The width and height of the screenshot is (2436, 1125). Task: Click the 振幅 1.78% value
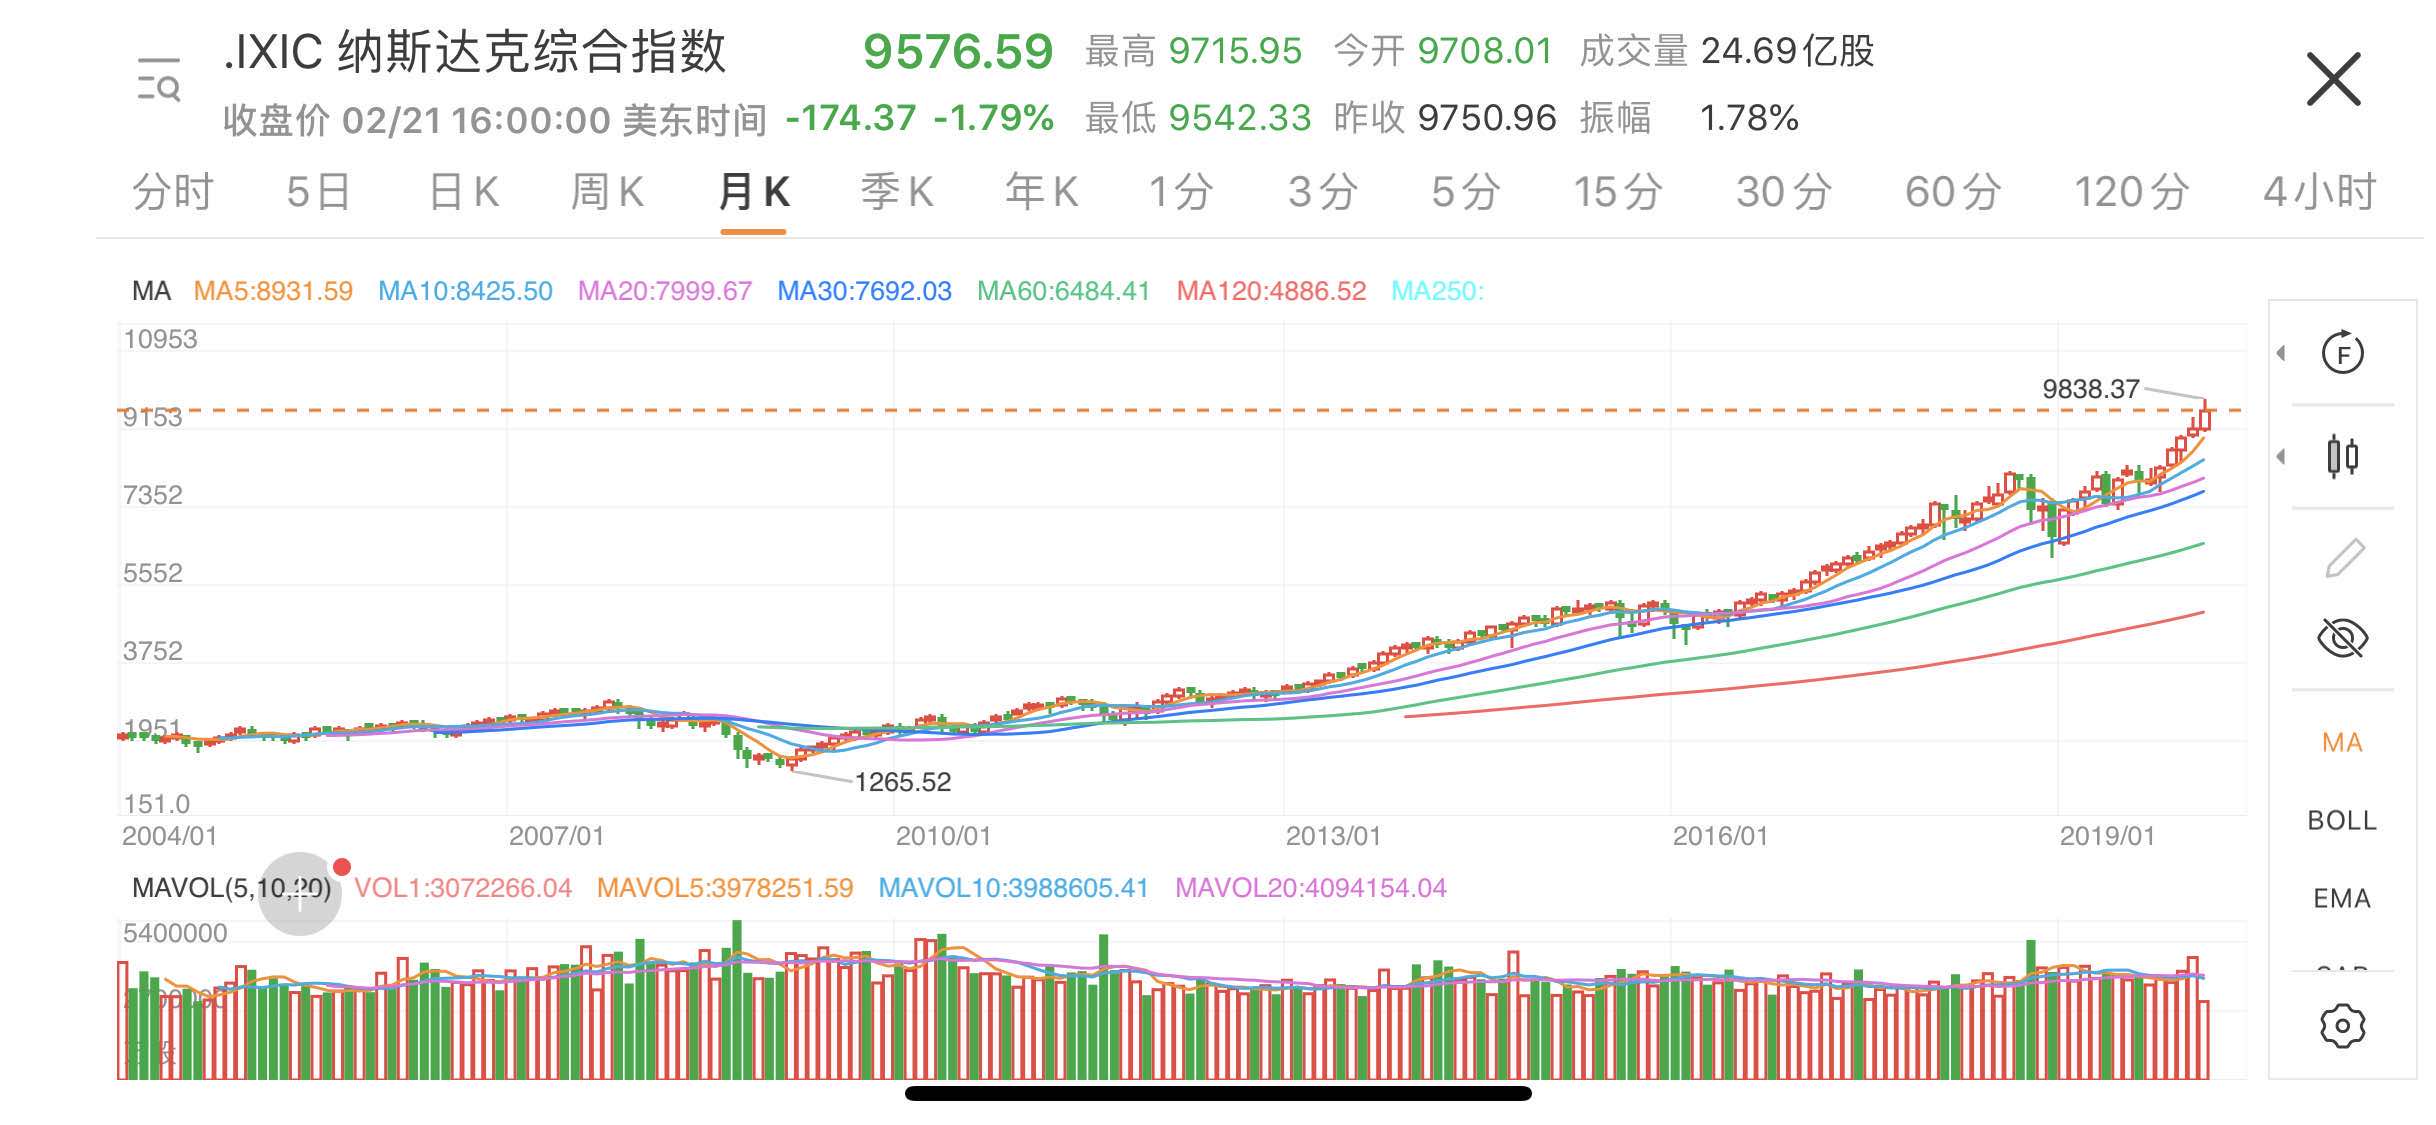click(x=1689, y=118)
